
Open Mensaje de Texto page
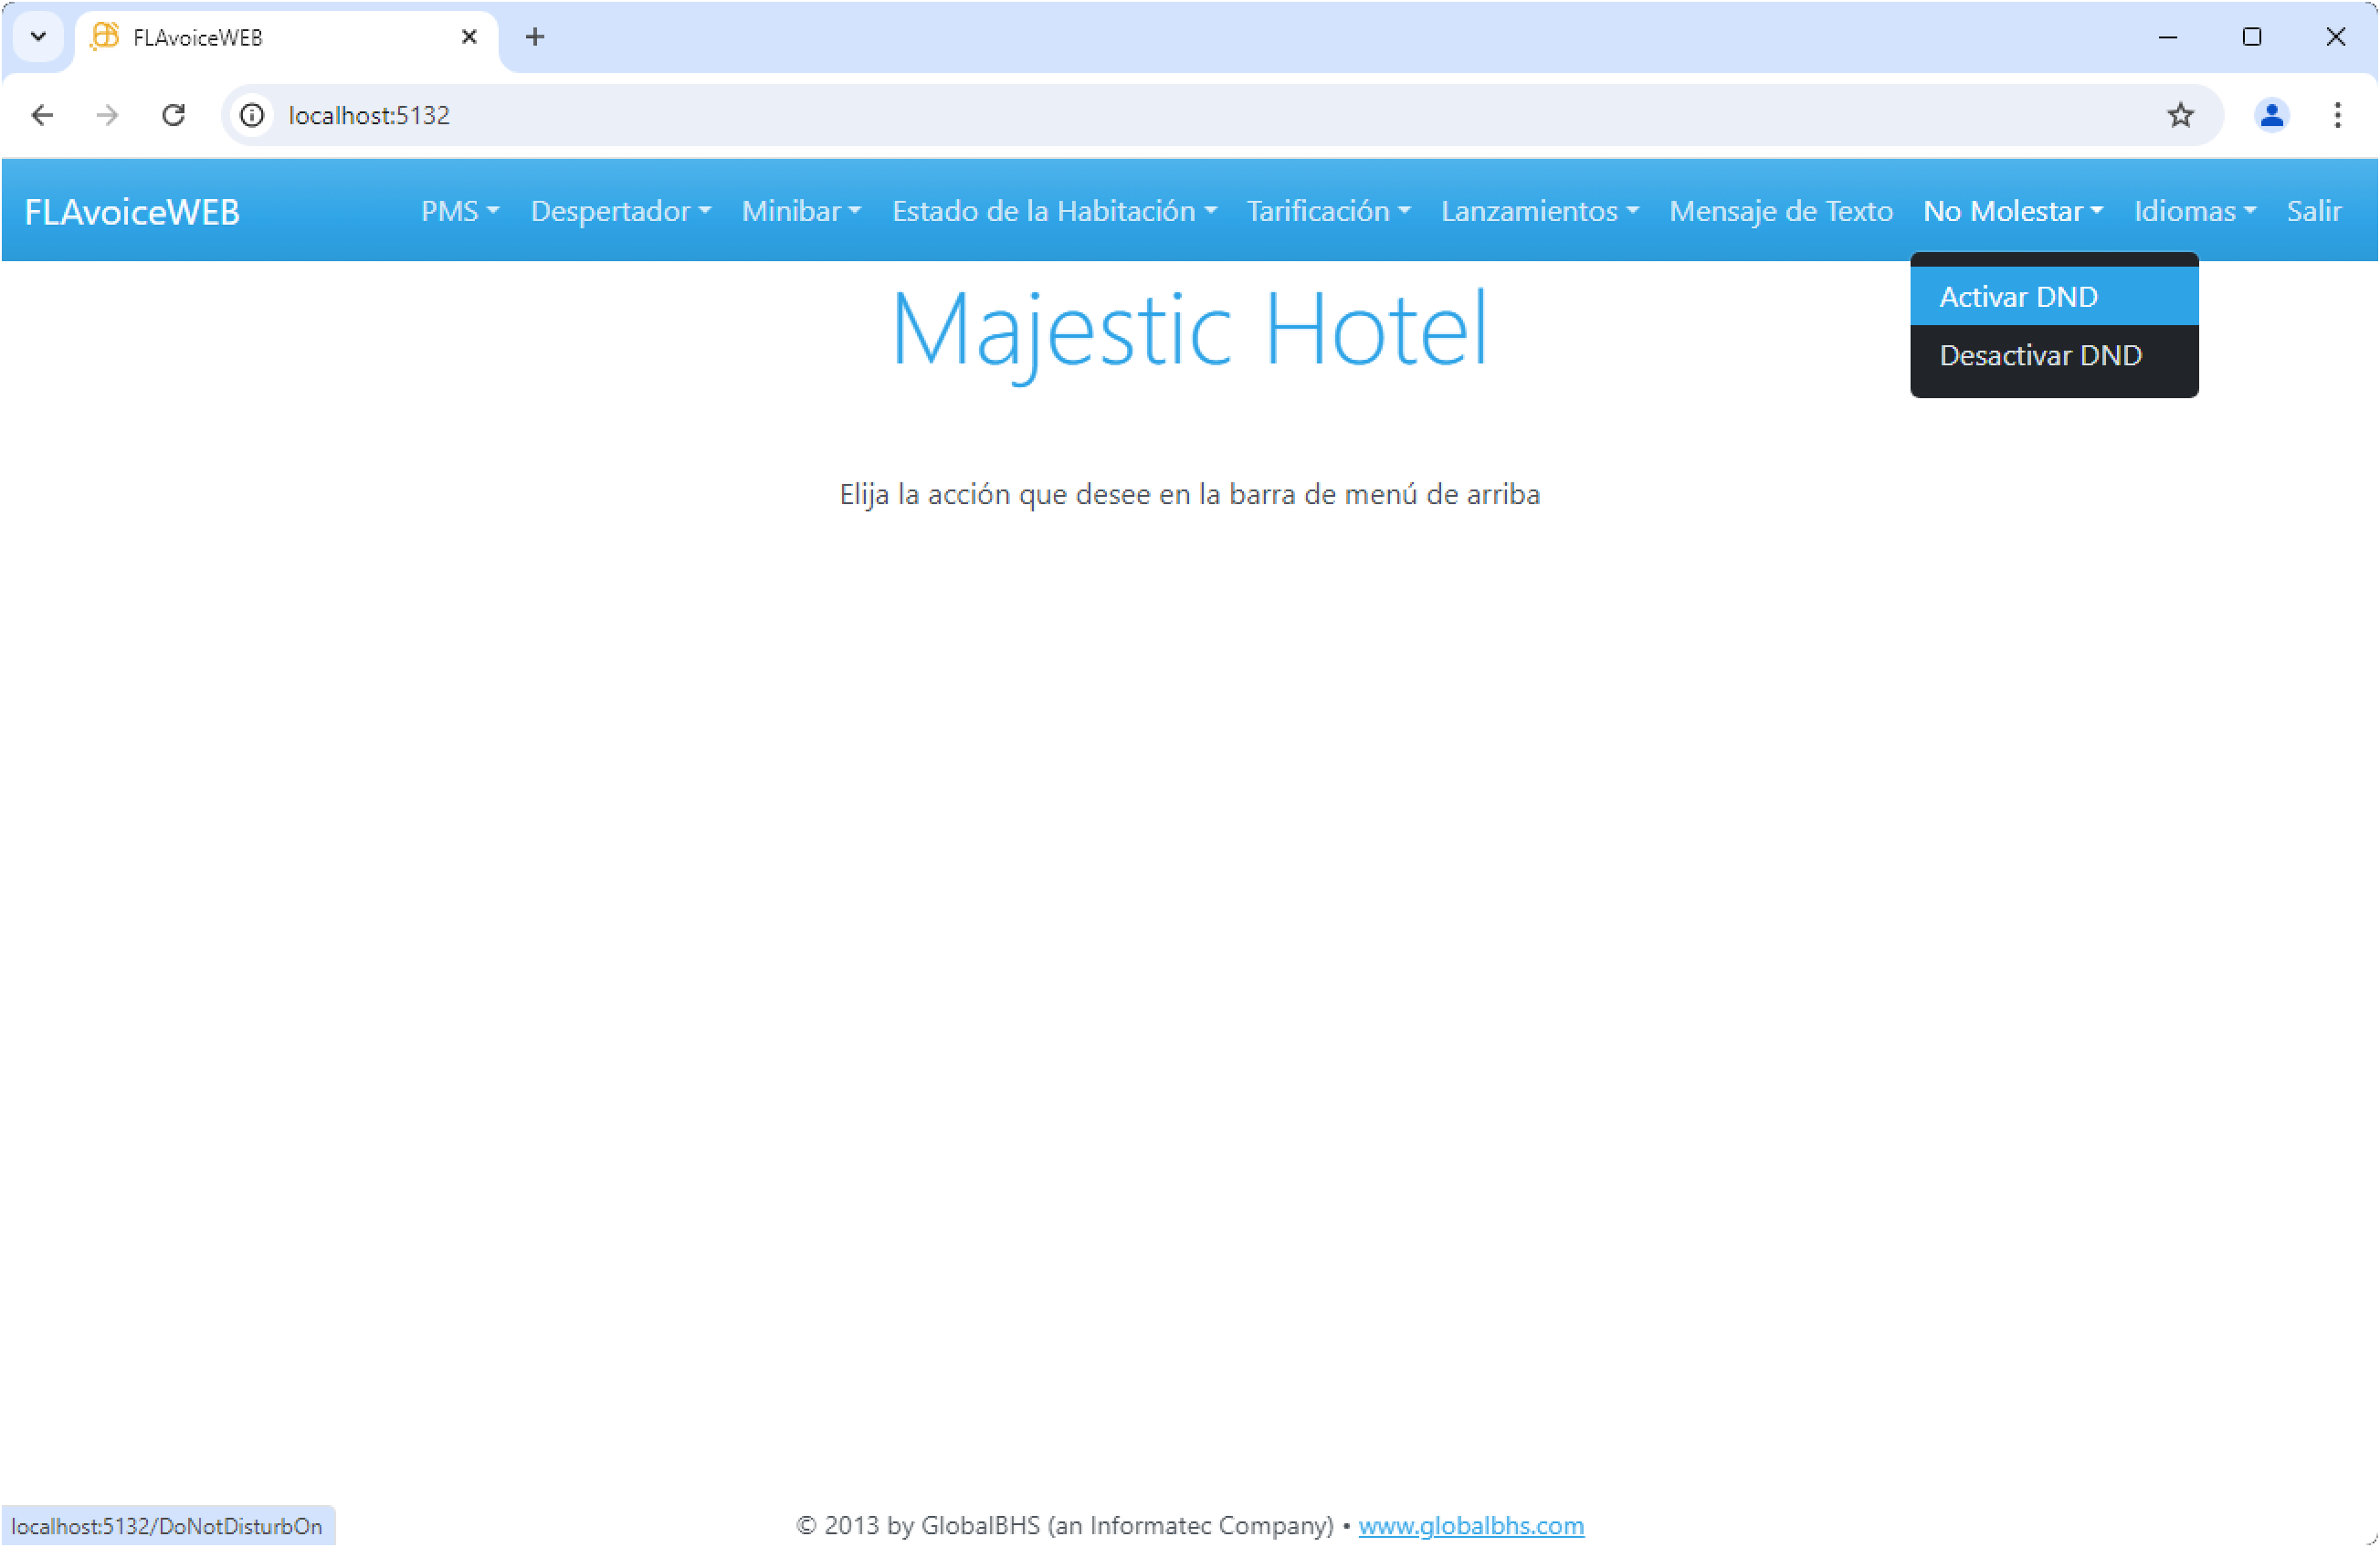click(x=1780, y=211)
